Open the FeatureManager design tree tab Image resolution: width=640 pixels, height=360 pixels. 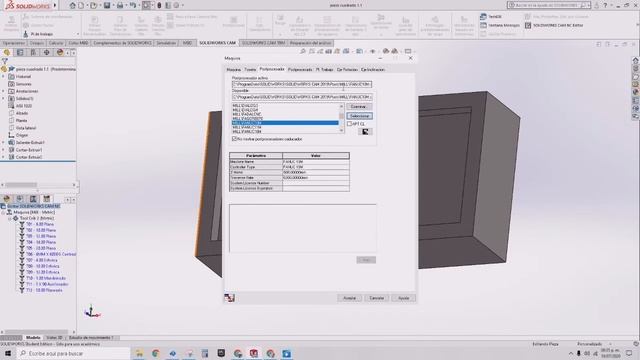(x=7, y=52)
